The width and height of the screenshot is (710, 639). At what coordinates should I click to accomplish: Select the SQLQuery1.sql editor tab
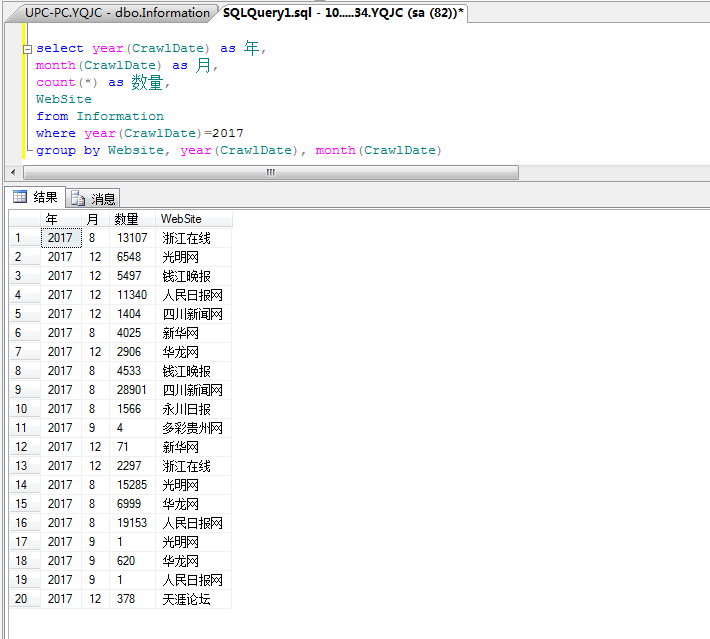(343, 13)
